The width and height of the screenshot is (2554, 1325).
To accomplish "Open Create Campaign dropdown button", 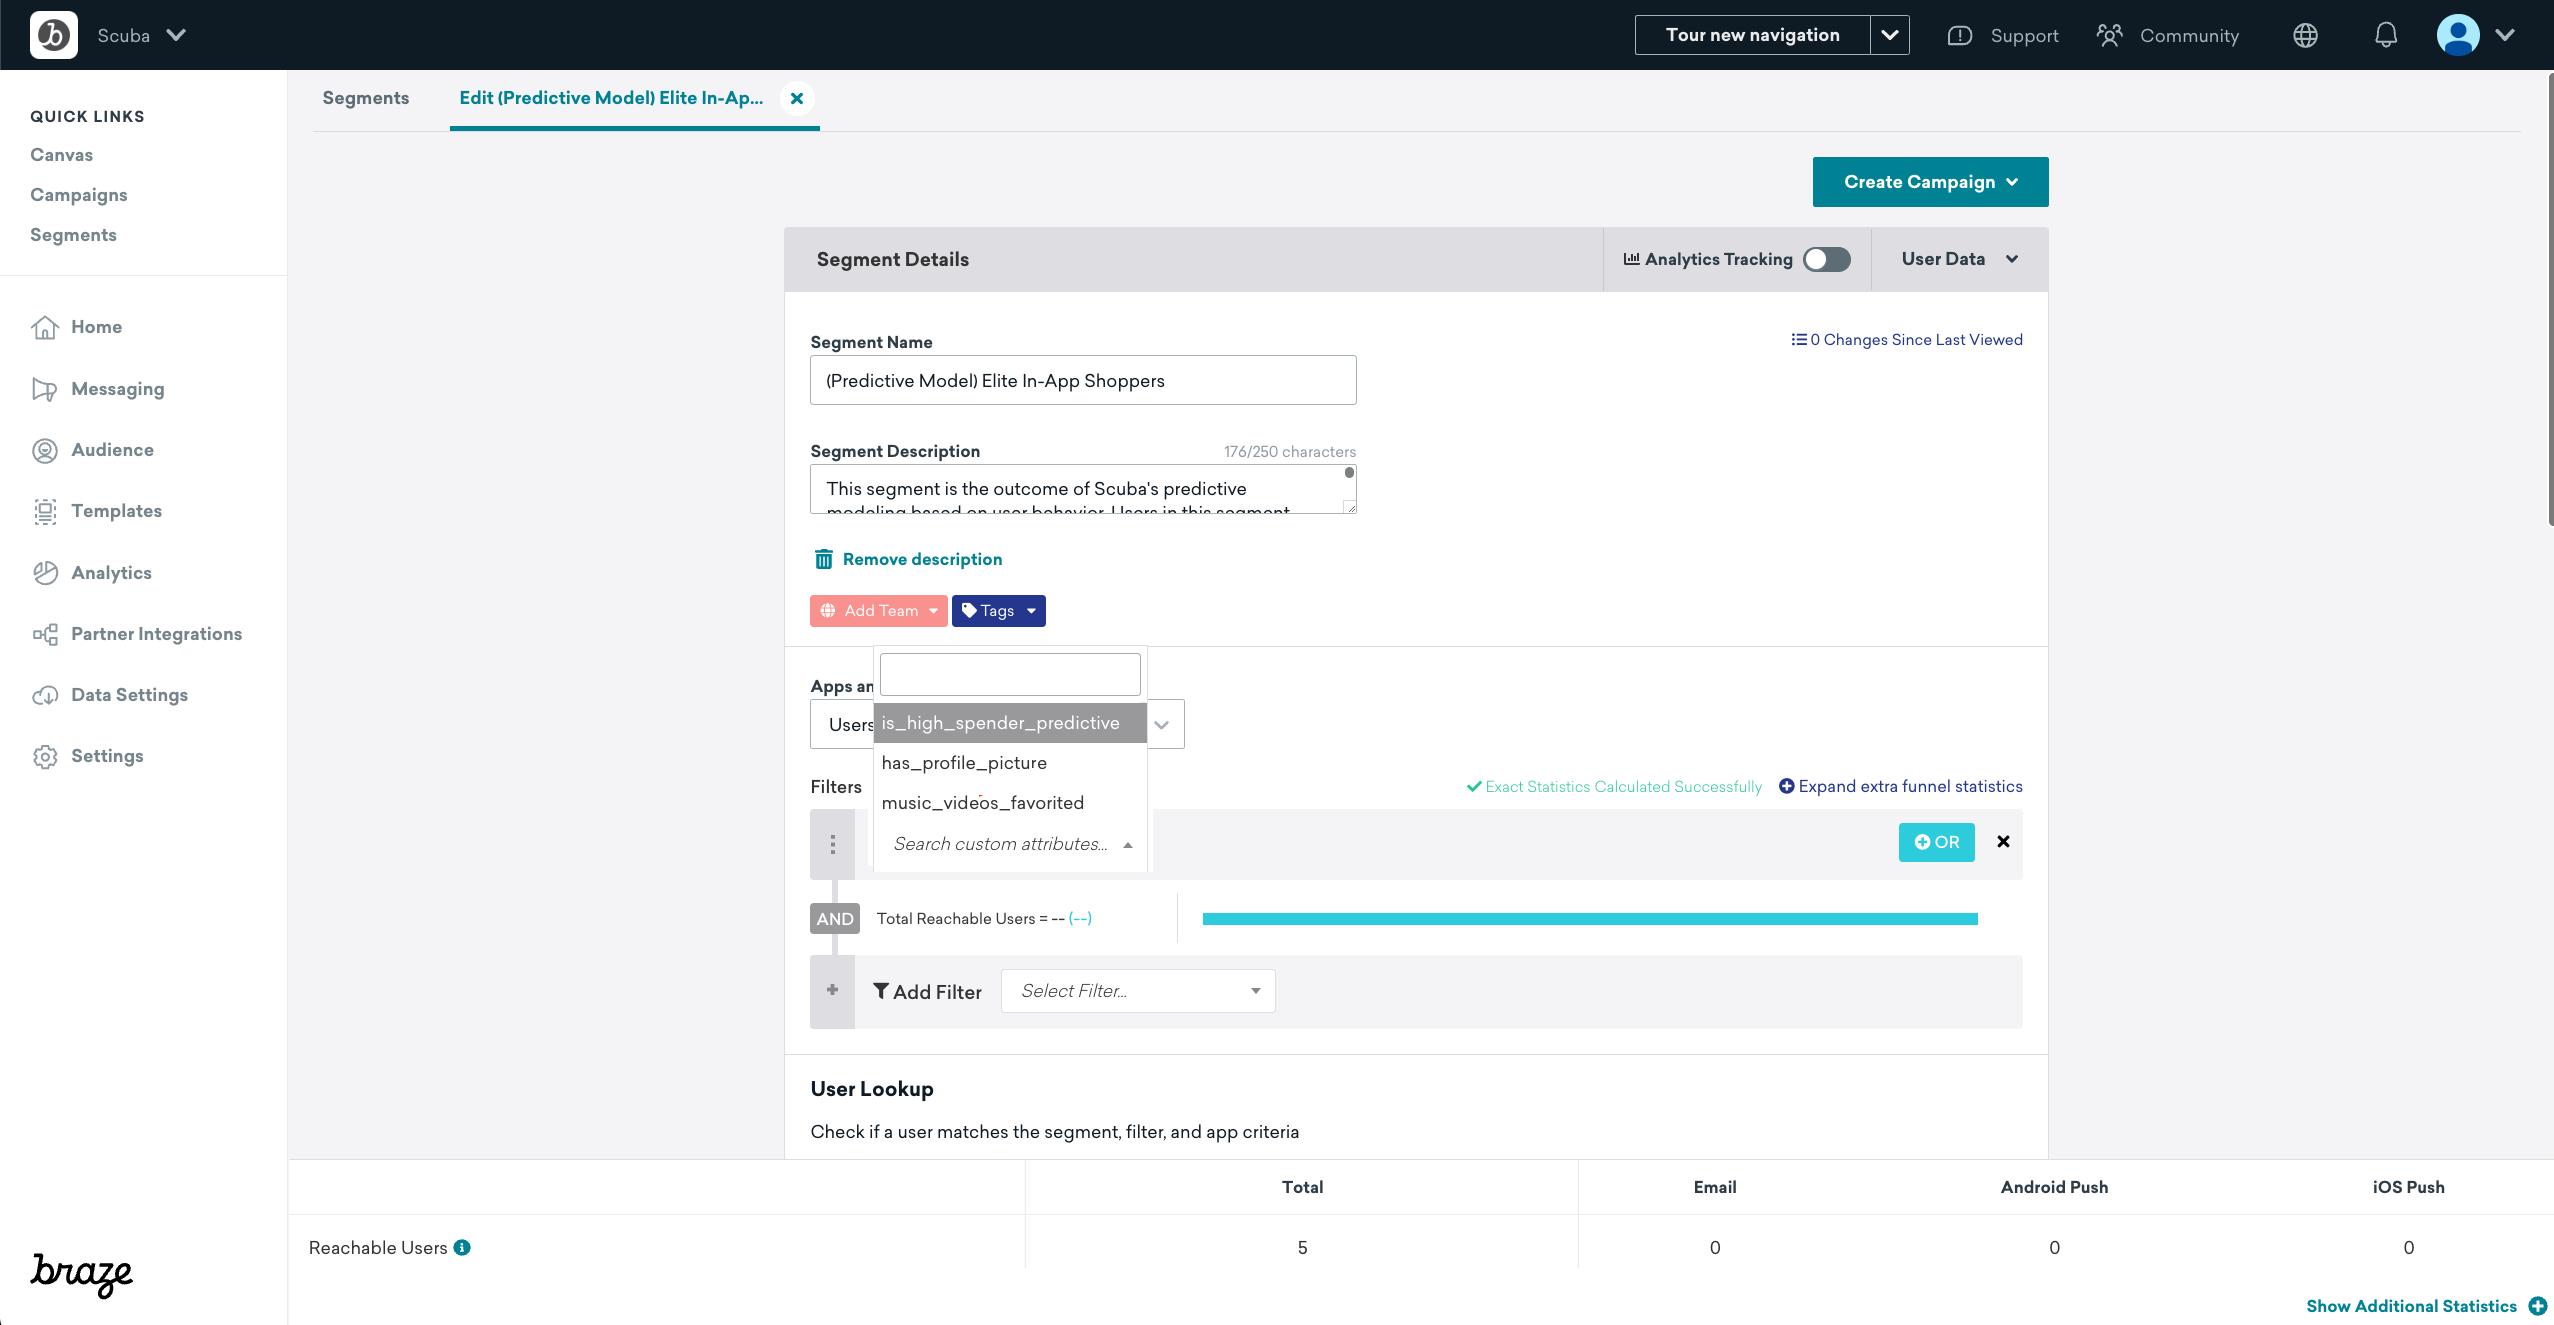I will pyautogui.click(x=1930, y=182).
